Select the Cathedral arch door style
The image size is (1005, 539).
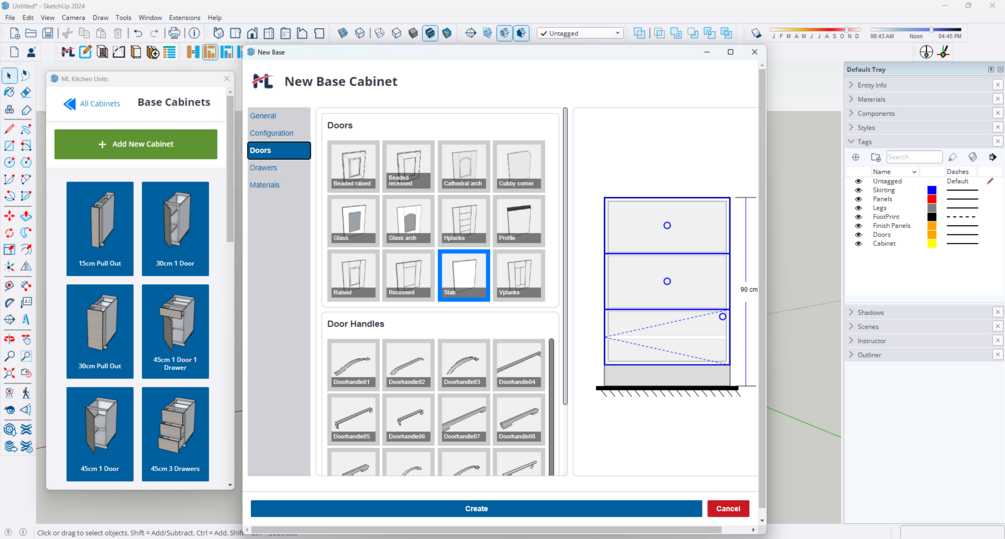click(x=463, y=166)
